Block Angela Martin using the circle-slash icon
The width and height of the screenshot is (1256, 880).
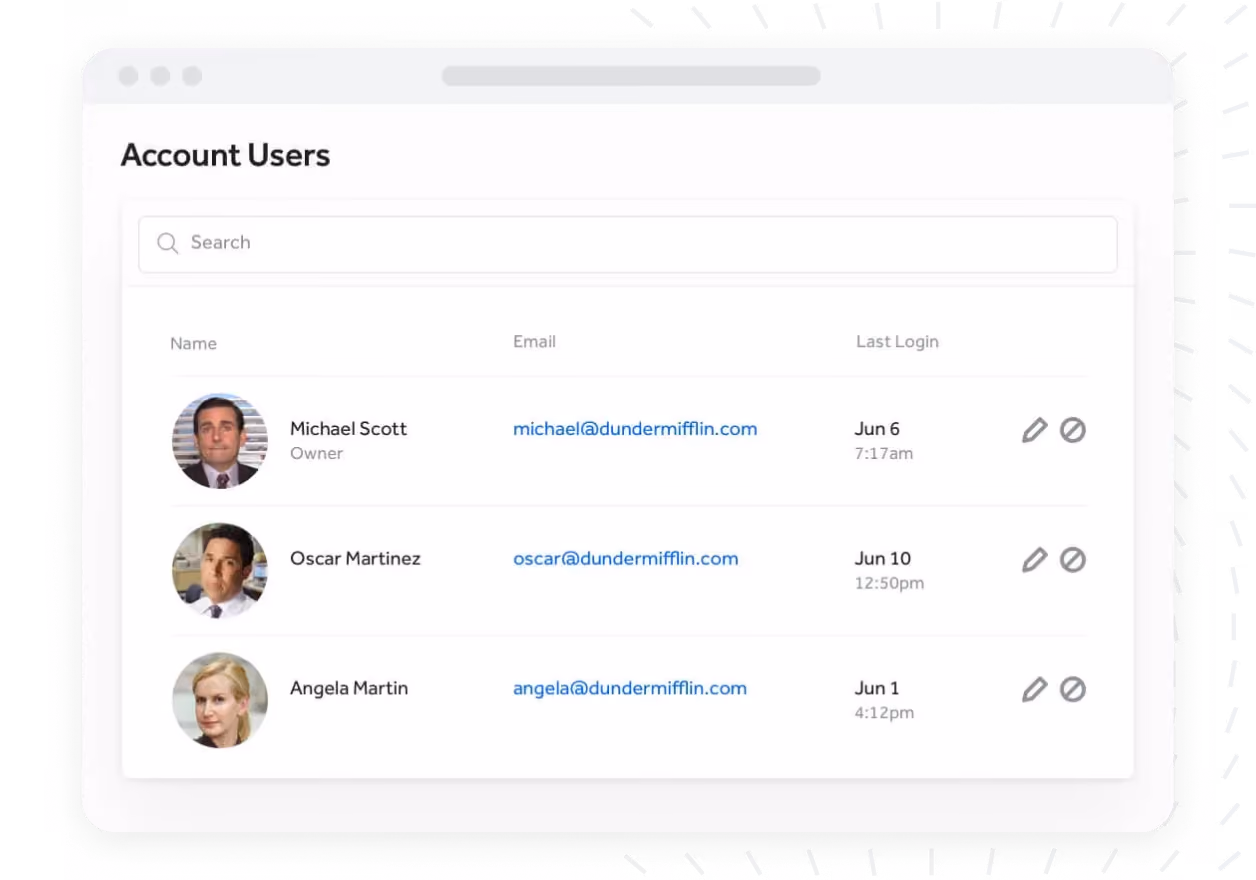tap(1073, 690)
